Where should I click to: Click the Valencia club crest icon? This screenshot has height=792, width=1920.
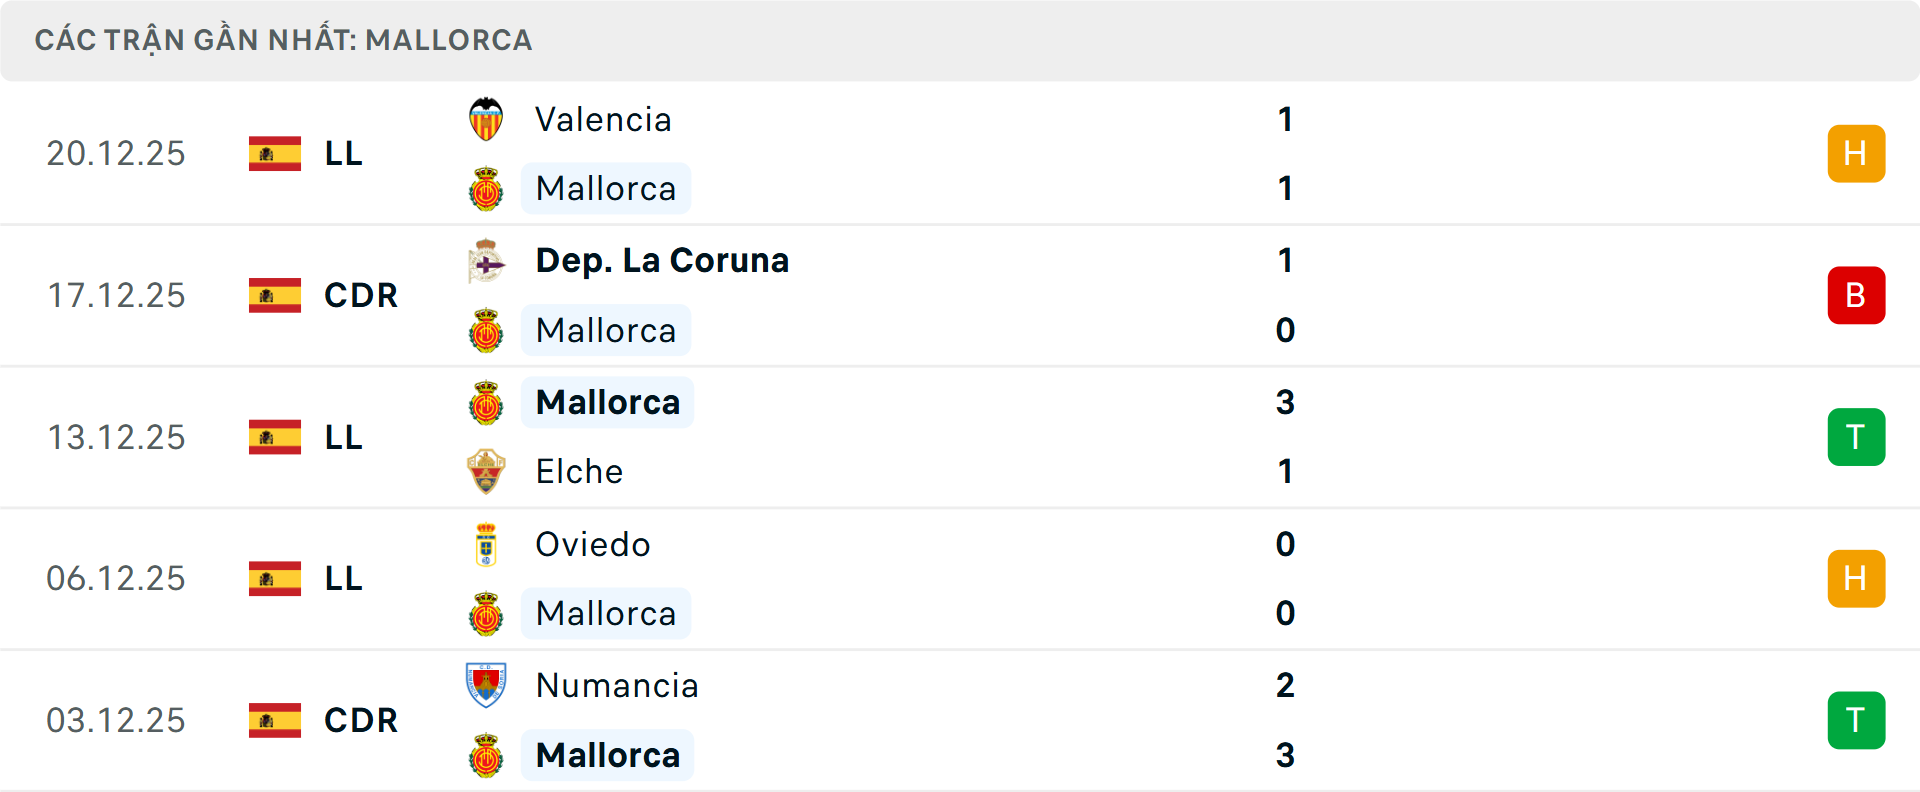click(486, 120)
